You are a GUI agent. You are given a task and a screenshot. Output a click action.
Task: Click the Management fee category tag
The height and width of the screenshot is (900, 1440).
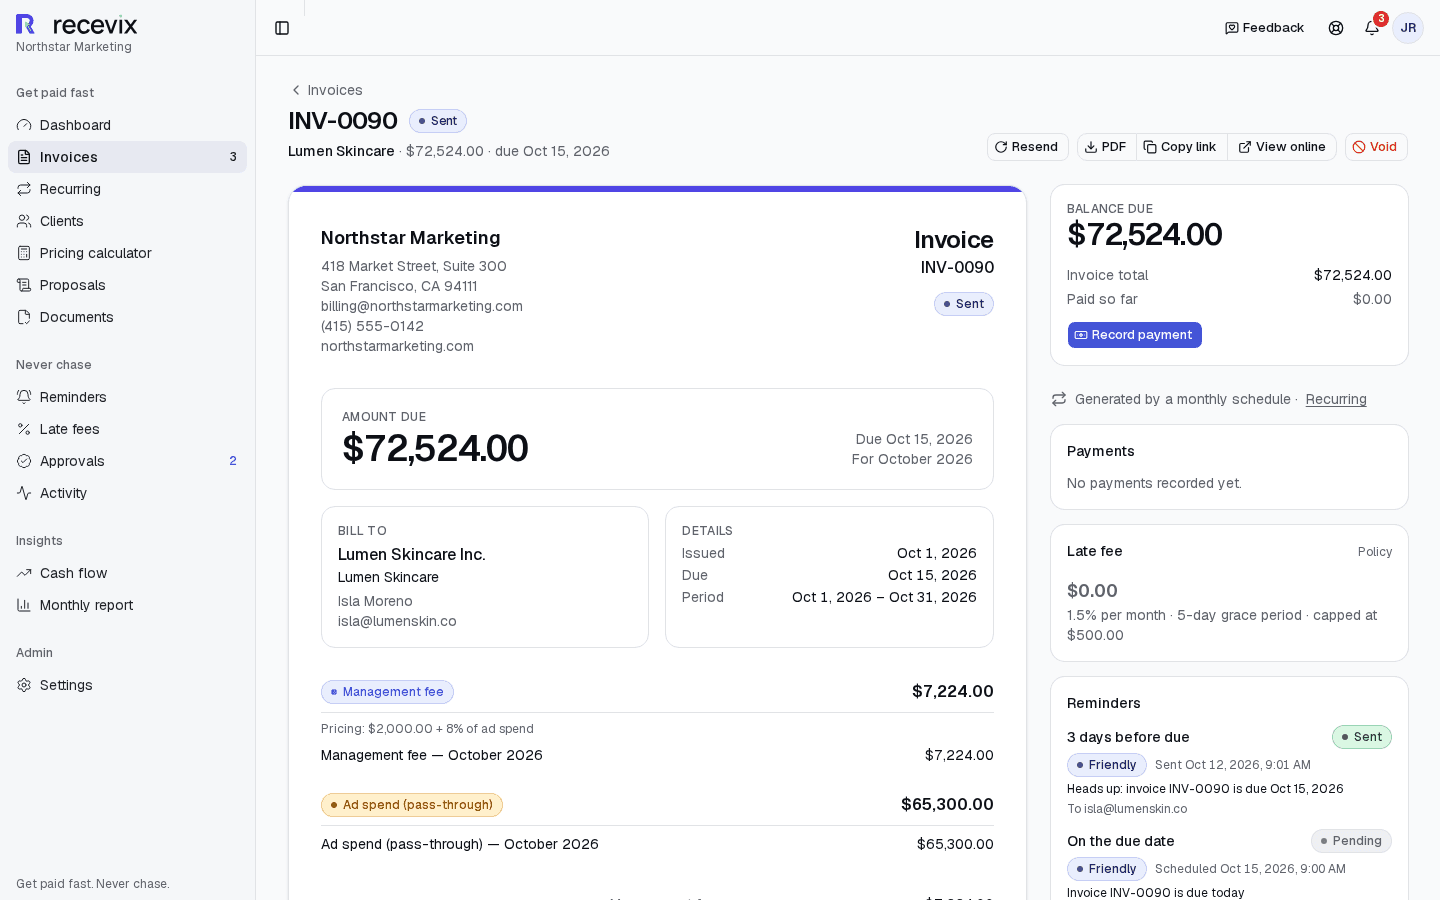coord(387,692)
